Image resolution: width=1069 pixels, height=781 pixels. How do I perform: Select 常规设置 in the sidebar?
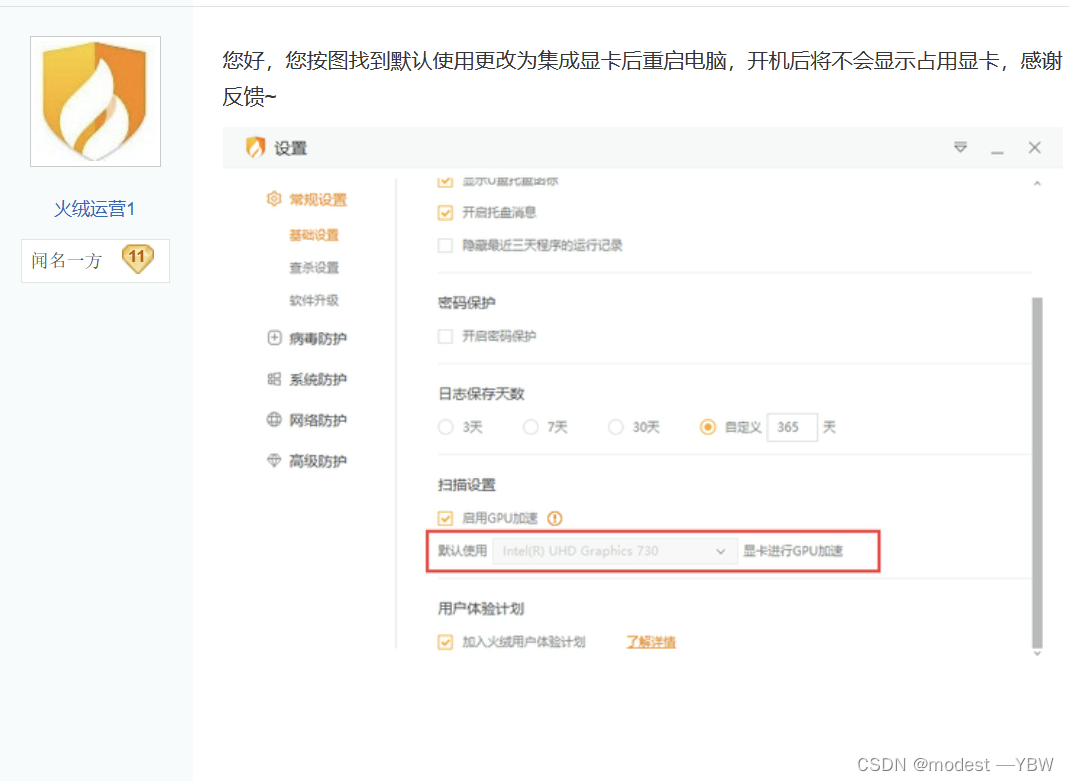click(x=318, y=200)
